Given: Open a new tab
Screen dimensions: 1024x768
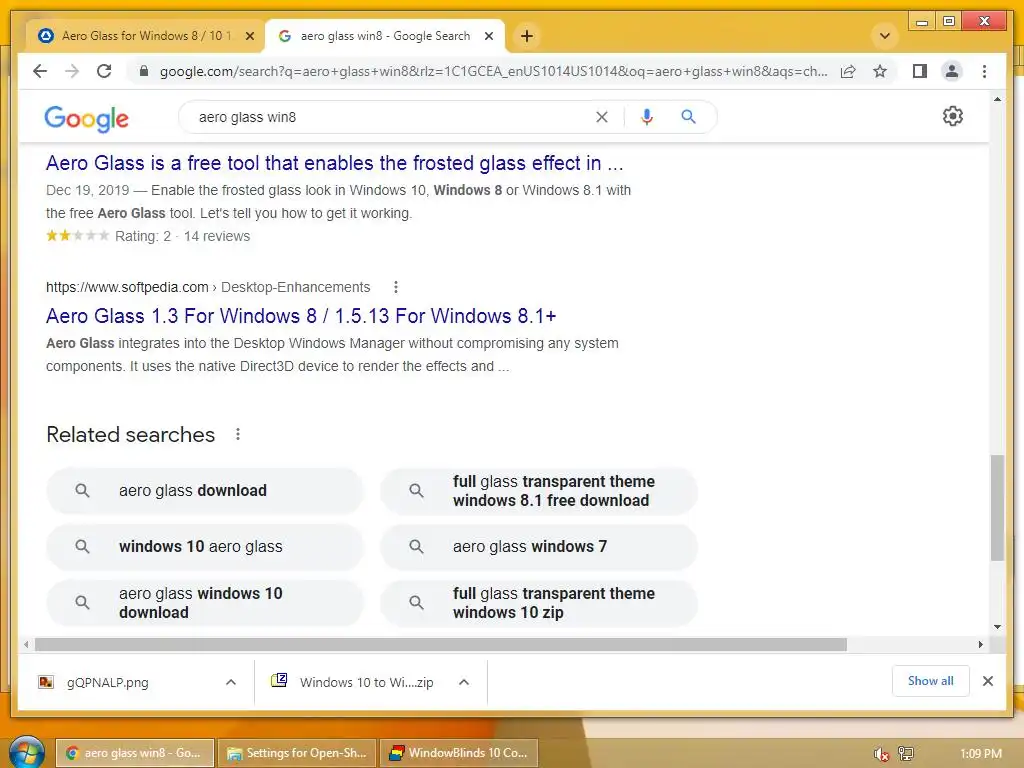Looking at the screenshot, I should (x=526, y=36).
